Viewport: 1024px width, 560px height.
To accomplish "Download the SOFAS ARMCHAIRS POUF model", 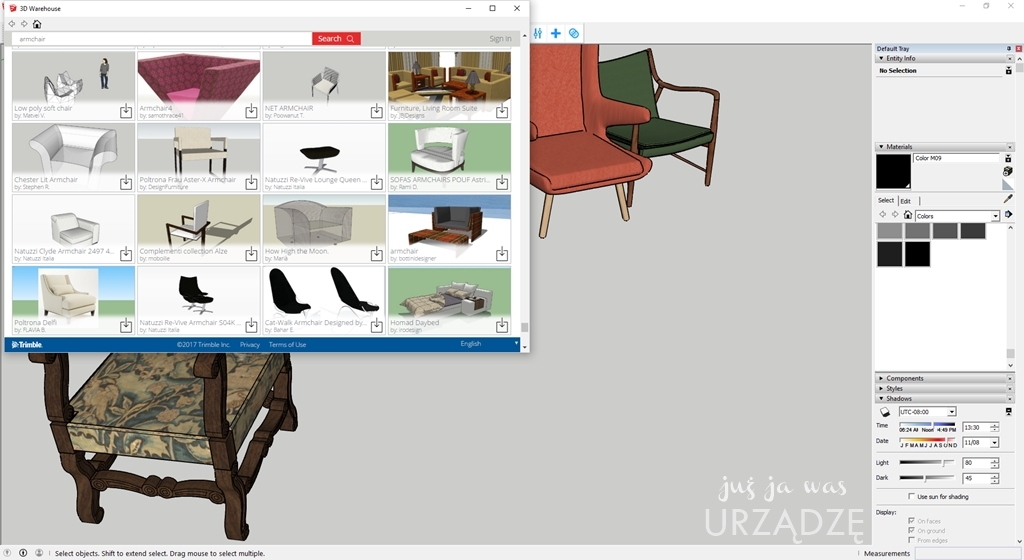I will tap(502, 183).
